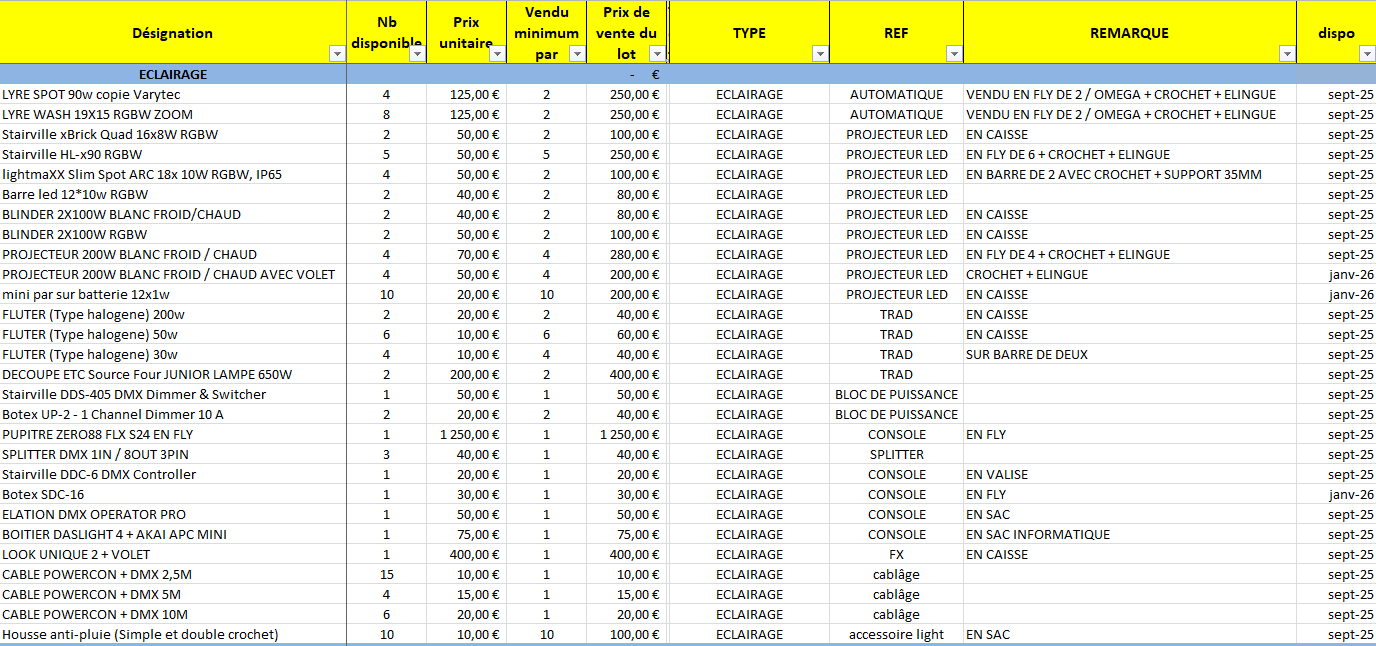Click the 280,00 € lot price cell
1376x646 pixels.
[x=627, y=254]
